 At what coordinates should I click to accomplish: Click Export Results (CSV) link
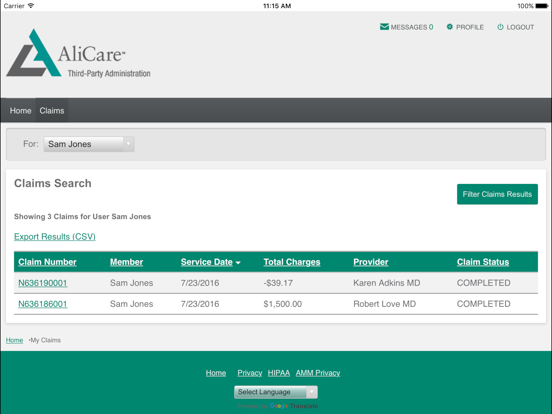55,237
